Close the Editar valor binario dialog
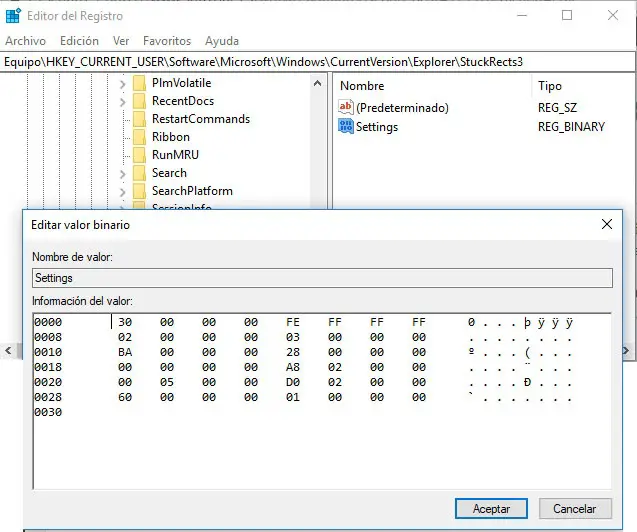The image size is (637, 532). coord(607,224)
